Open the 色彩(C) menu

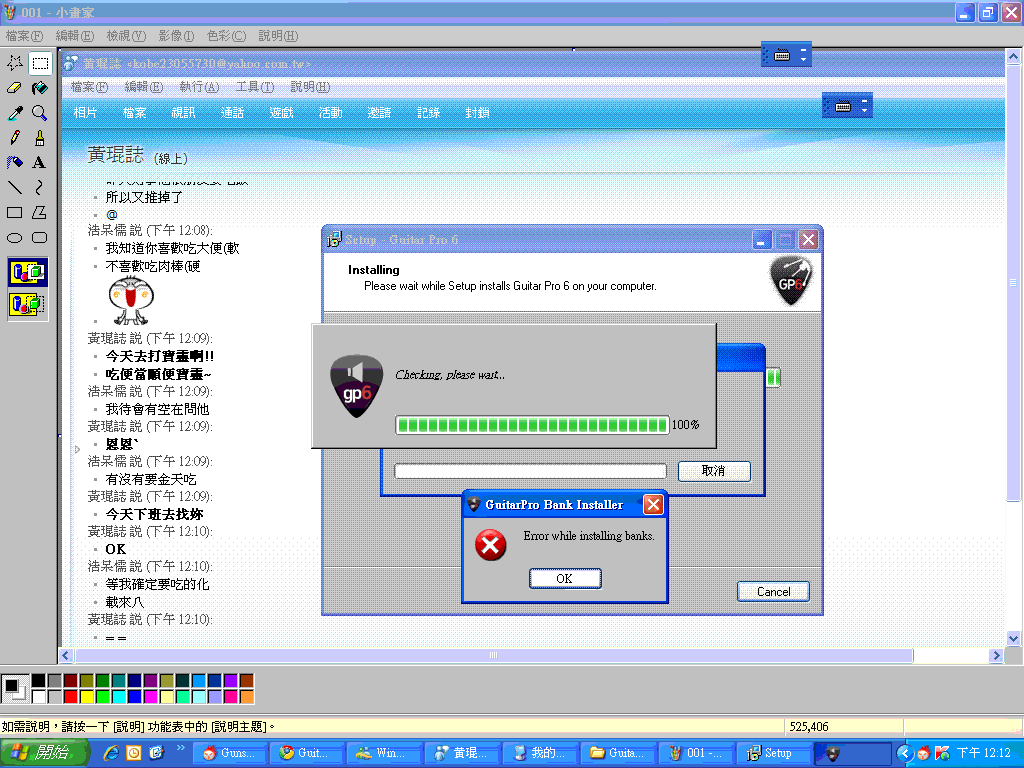coord(226,36)
